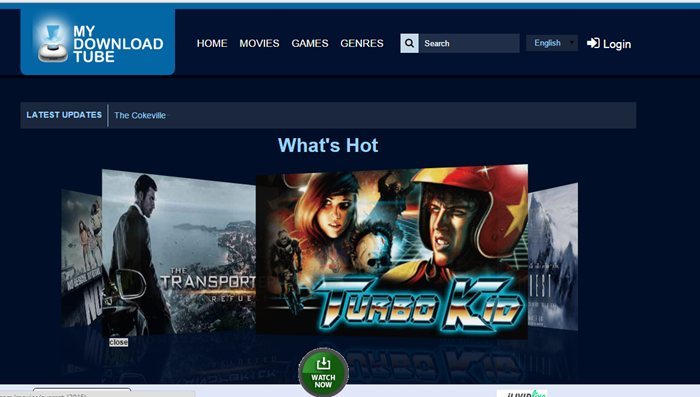The image size is (700, 397).
Task: Click the login arrow icon
Action: coord(593,43)
